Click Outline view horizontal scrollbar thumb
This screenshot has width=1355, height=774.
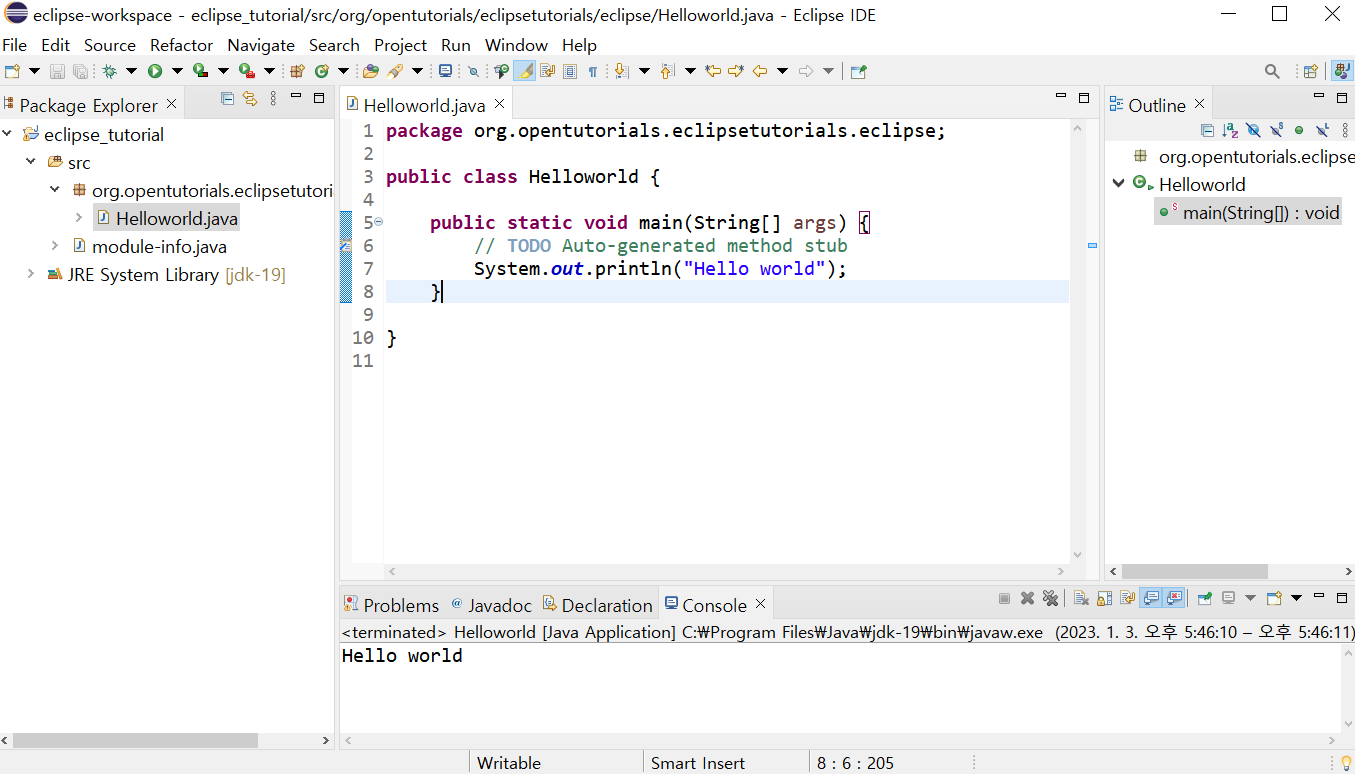point(1194,571)
